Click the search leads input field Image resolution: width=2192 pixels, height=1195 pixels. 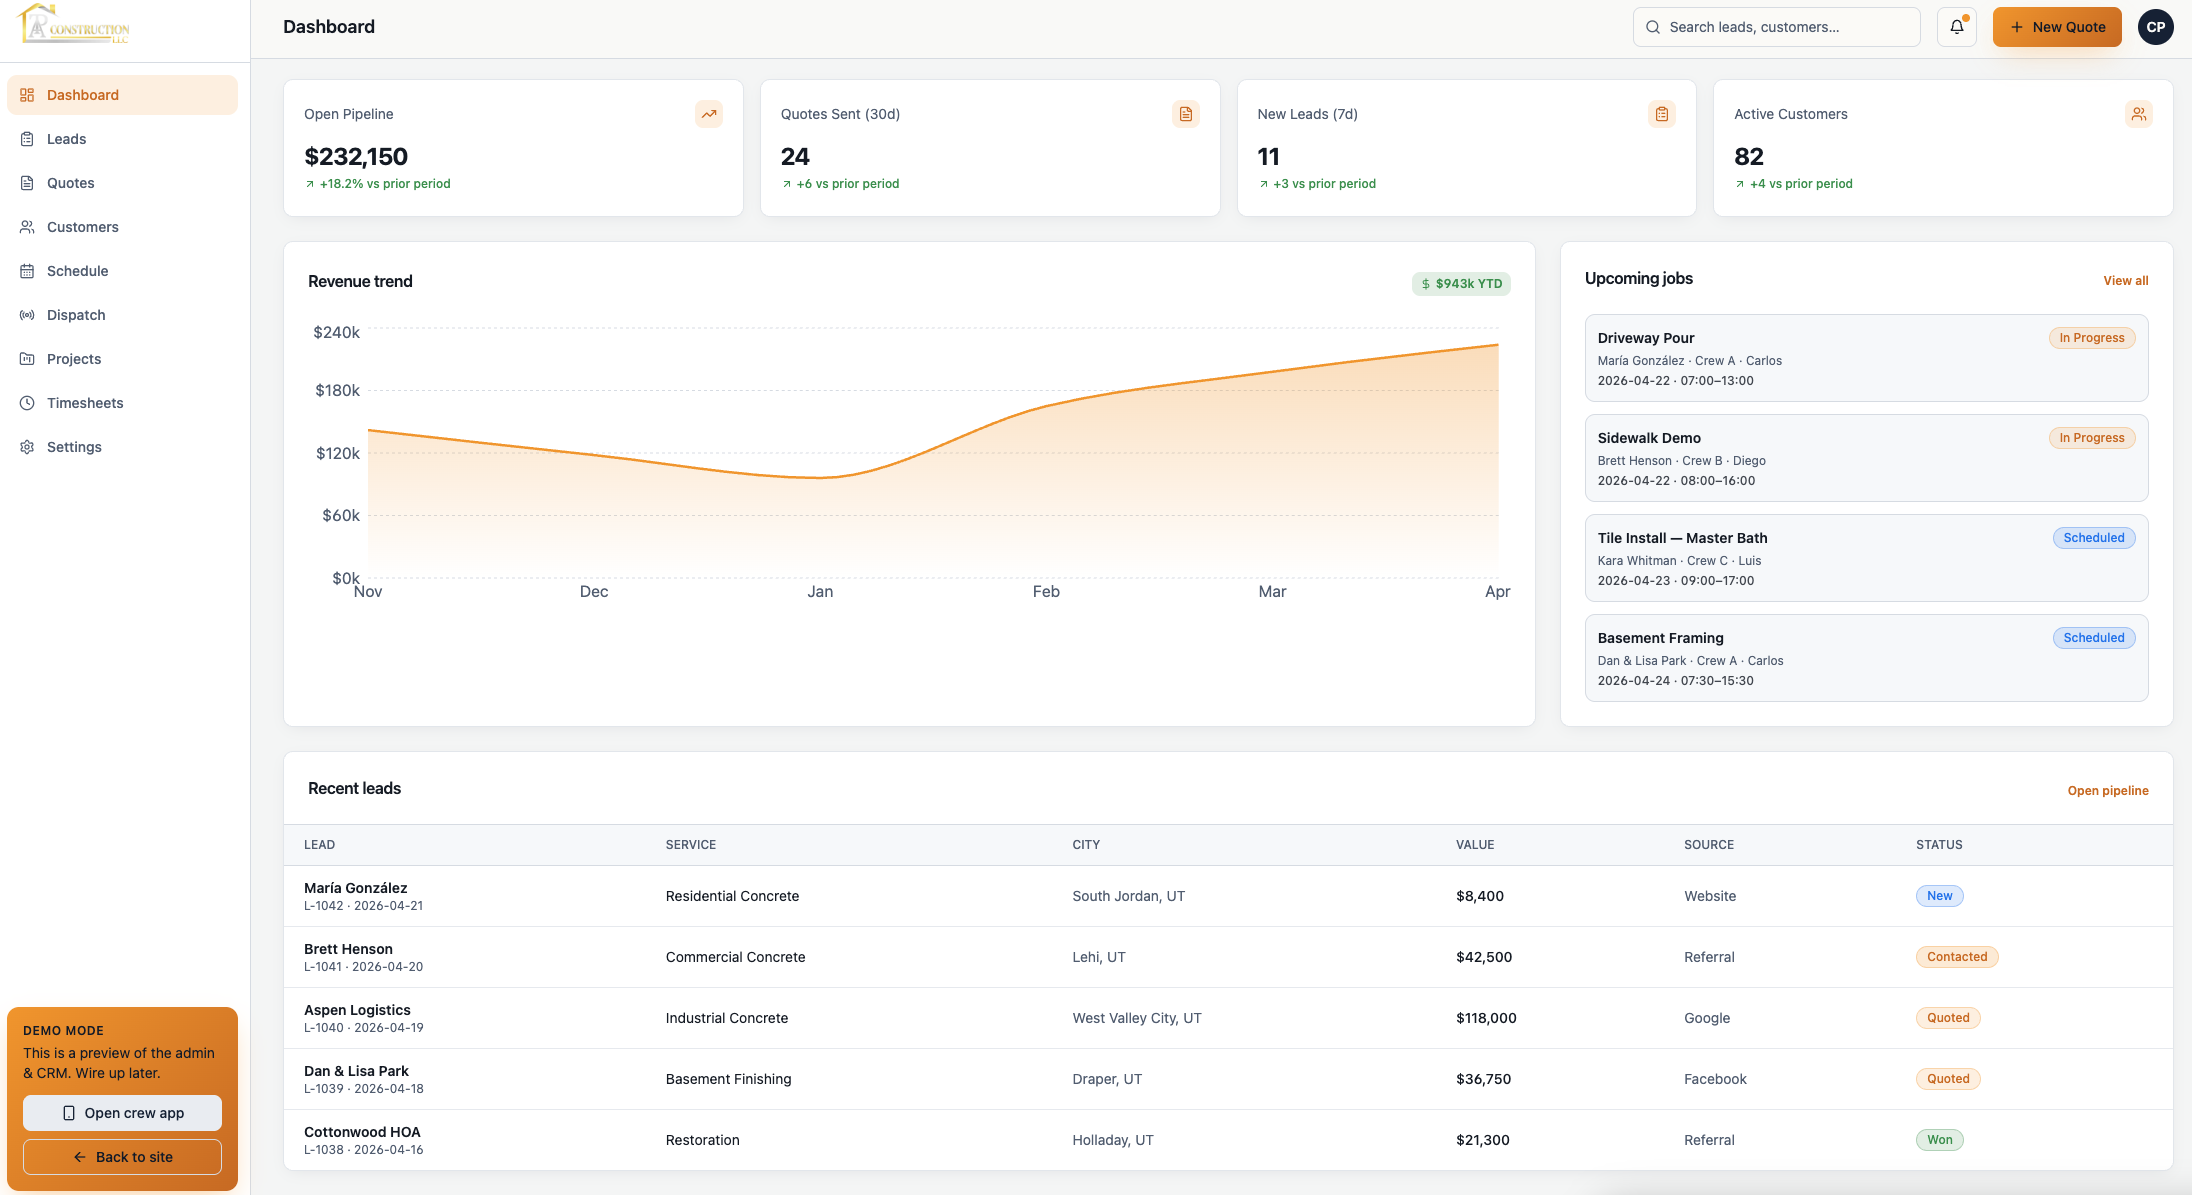point(1777,27)
